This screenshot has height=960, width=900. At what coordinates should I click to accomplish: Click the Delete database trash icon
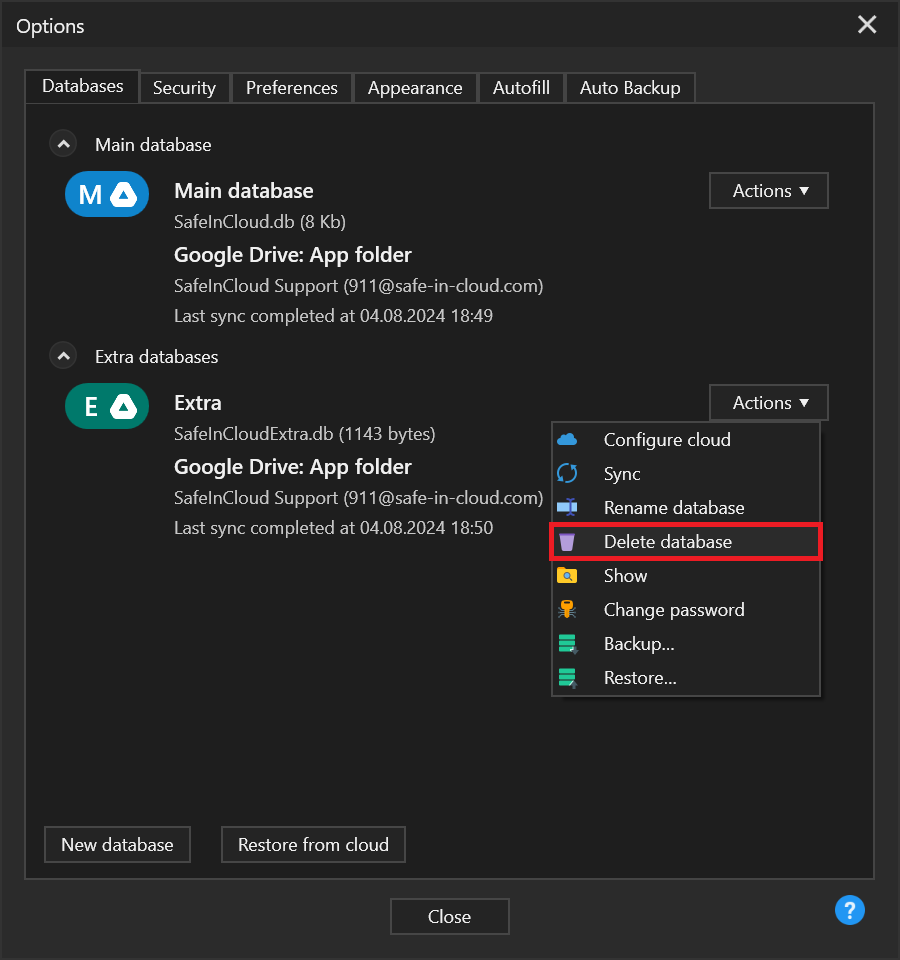(x=567, y=542)
